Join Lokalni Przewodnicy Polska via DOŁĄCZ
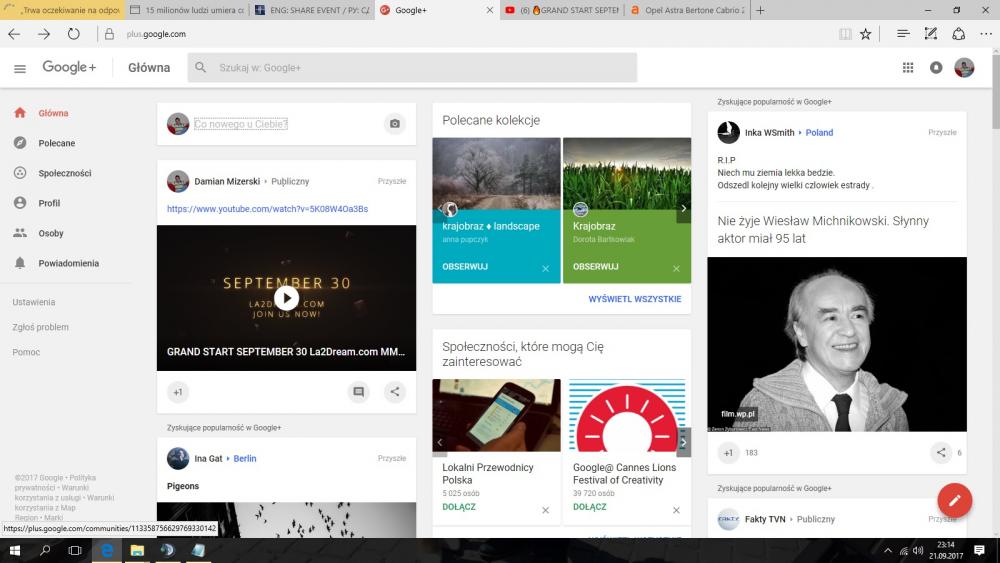The image size is (1000, 563). pyautogui.click(x=459, y=507)
